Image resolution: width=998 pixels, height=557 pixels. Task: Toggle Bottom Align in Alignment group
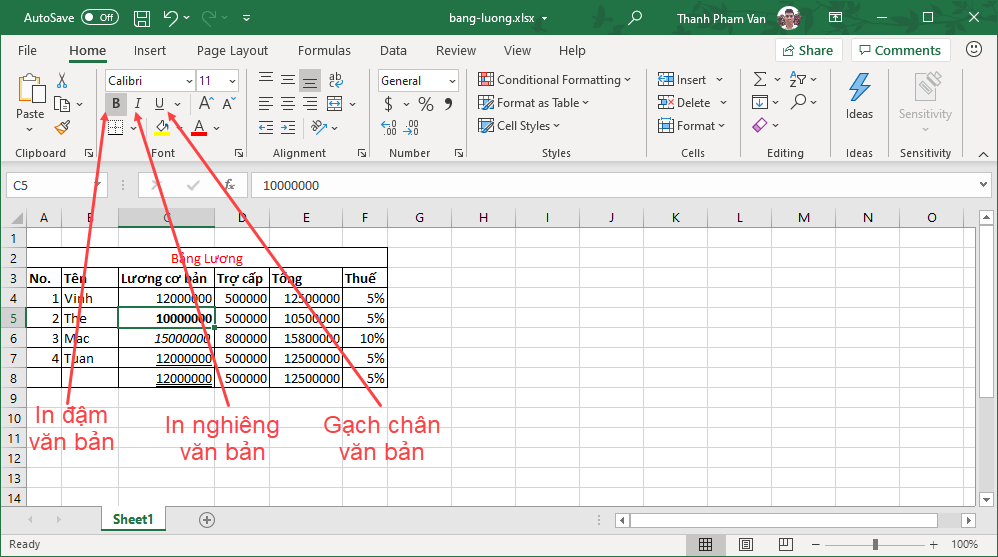[x=310, y=80]
